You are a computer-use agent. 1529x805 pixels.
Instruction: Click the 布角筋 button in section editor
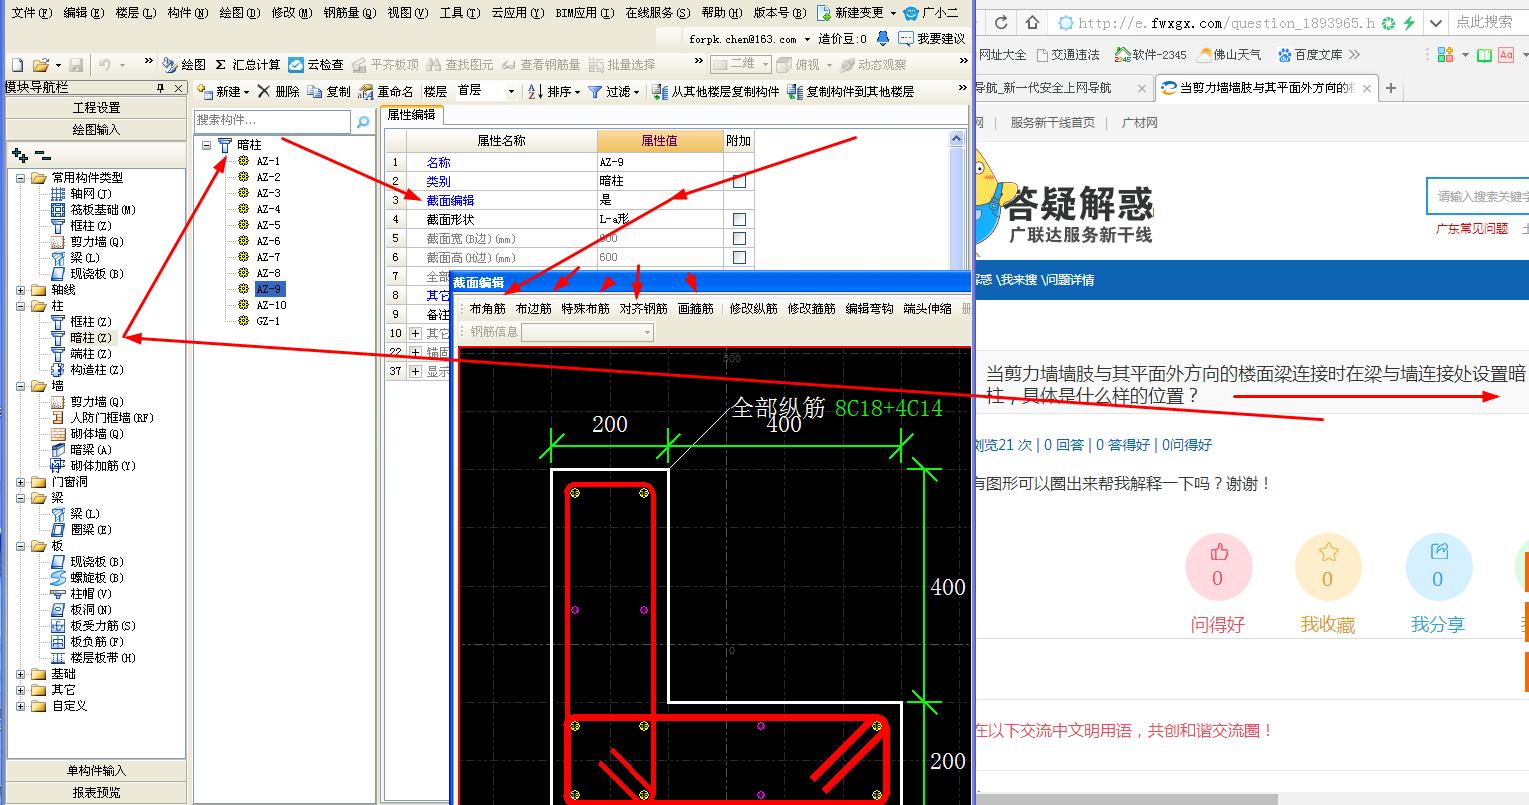[x=488, y=309]
